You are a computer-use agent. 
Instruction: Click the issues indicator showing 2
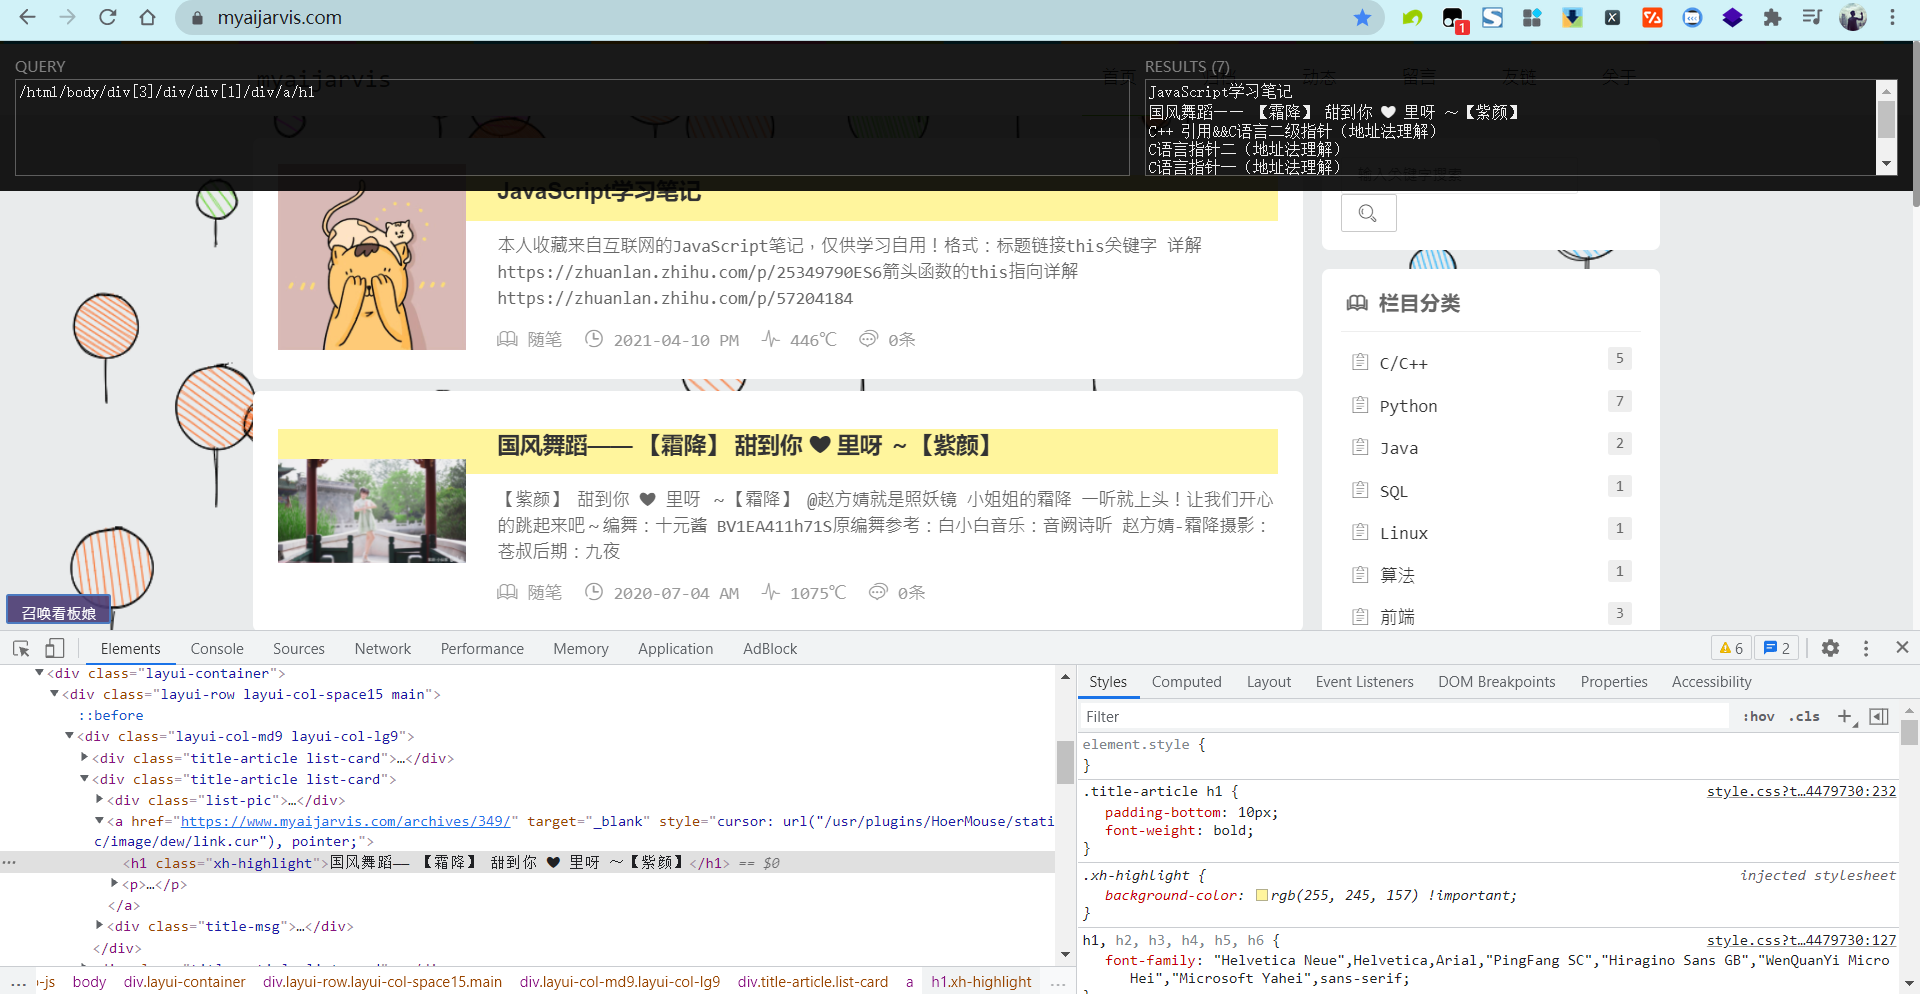(1776, 648)
